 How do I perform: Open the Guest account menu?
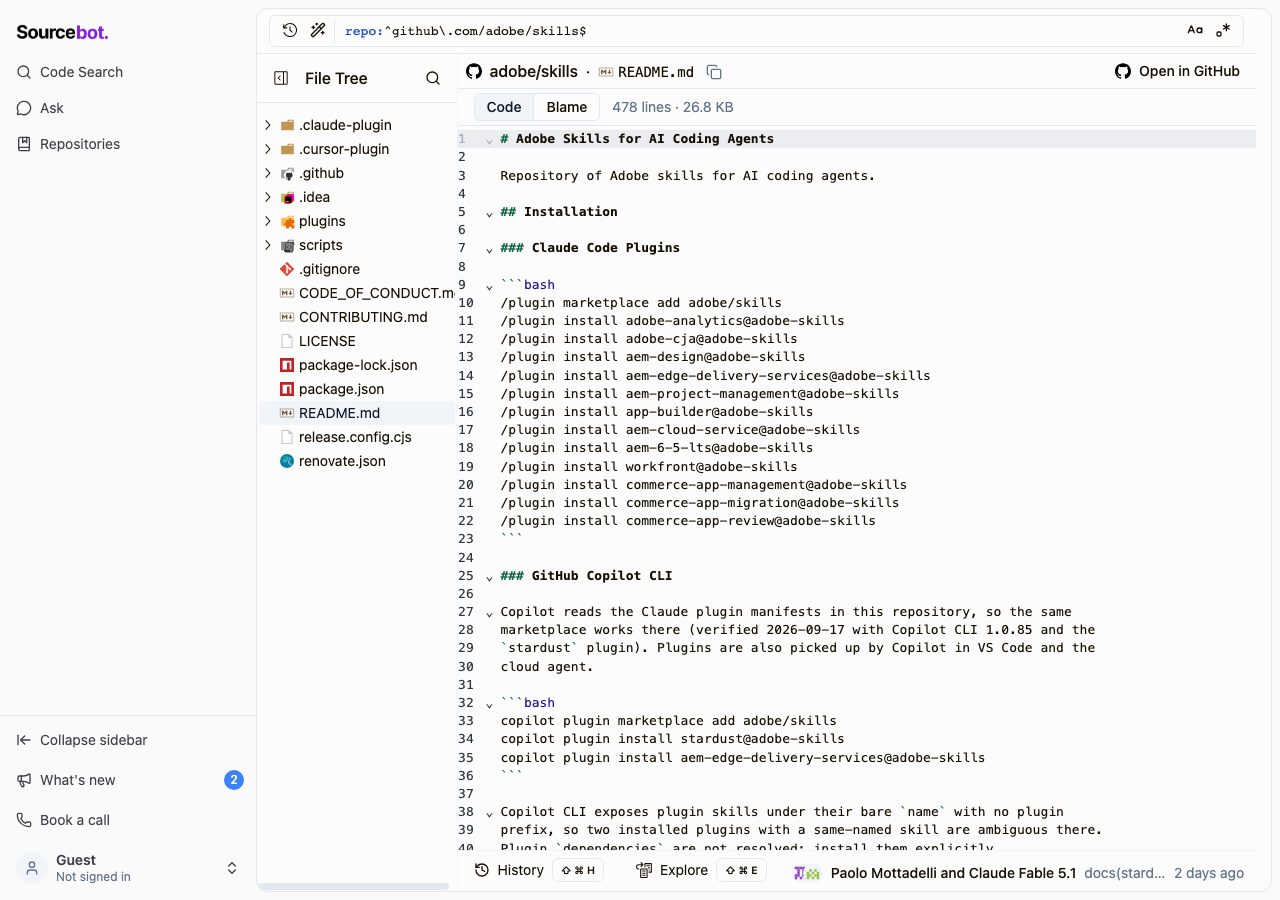click(x=128, y=868)
